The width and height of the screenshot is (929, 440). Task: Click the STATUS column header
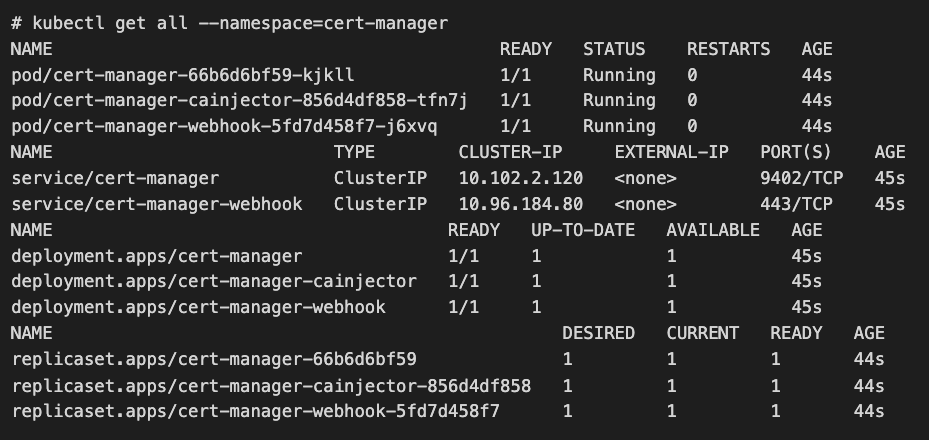click(x=614, y=49)
